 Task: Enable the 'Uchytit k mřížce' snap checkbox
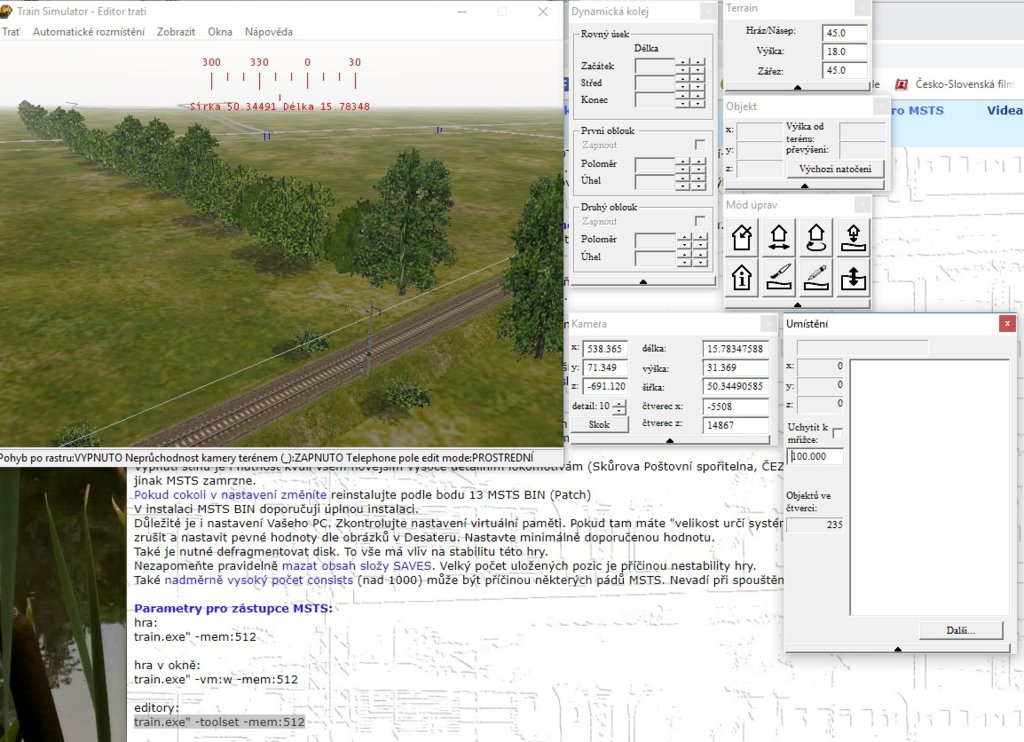838,432
